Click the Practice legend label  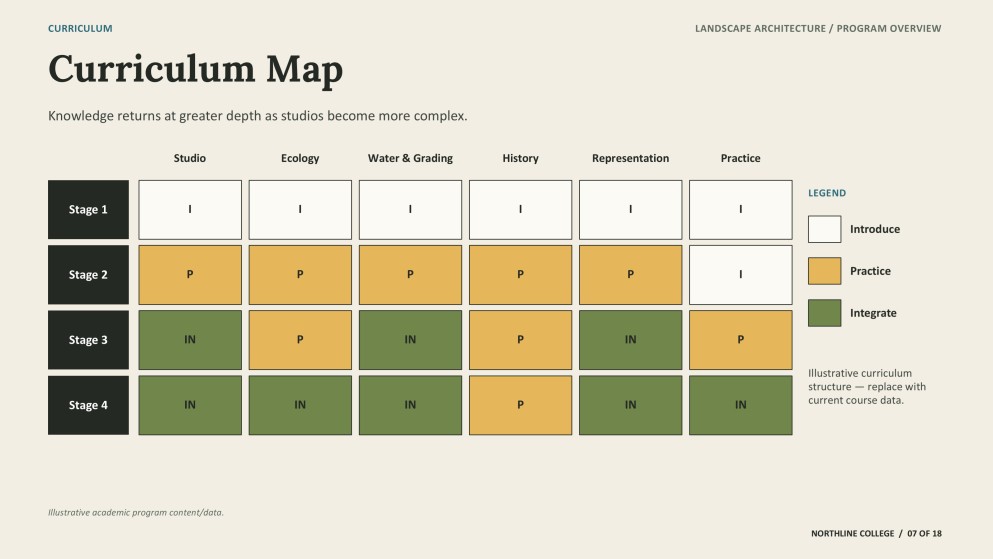[x=870, y=271]
